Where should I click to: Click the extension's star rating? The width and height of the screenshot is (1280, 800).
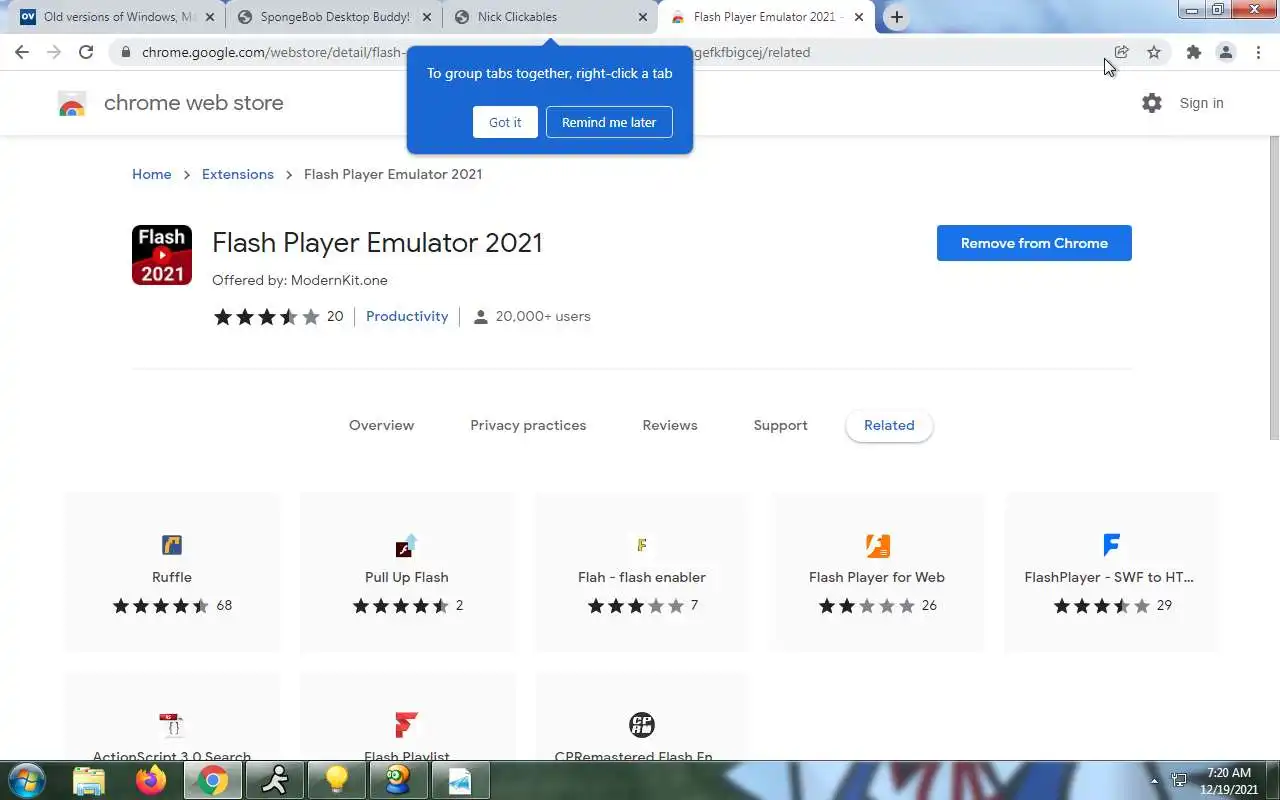[266, 316]
